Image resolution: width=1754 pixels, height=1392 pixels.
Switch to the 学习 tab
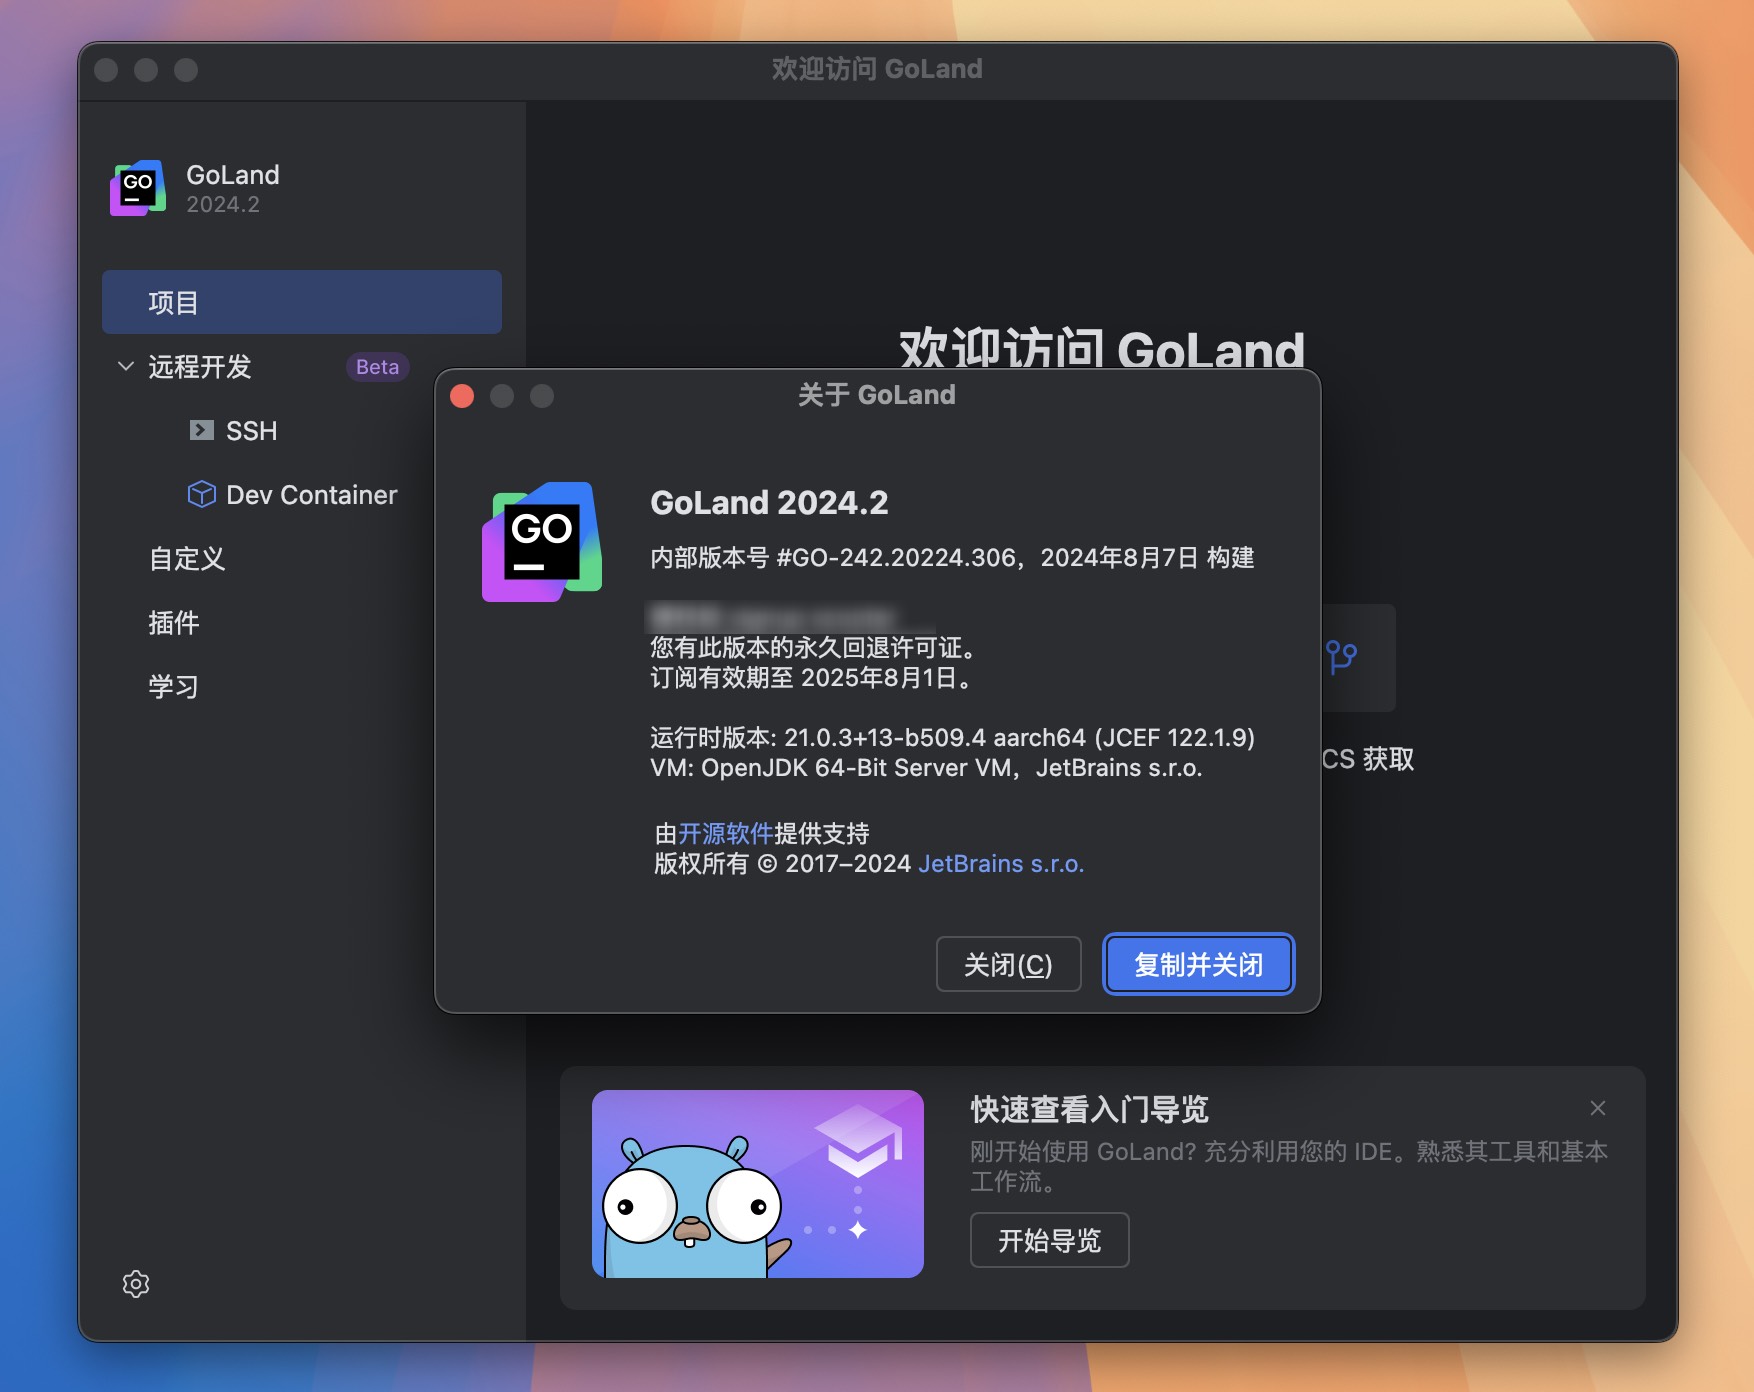tap(174, 687)
